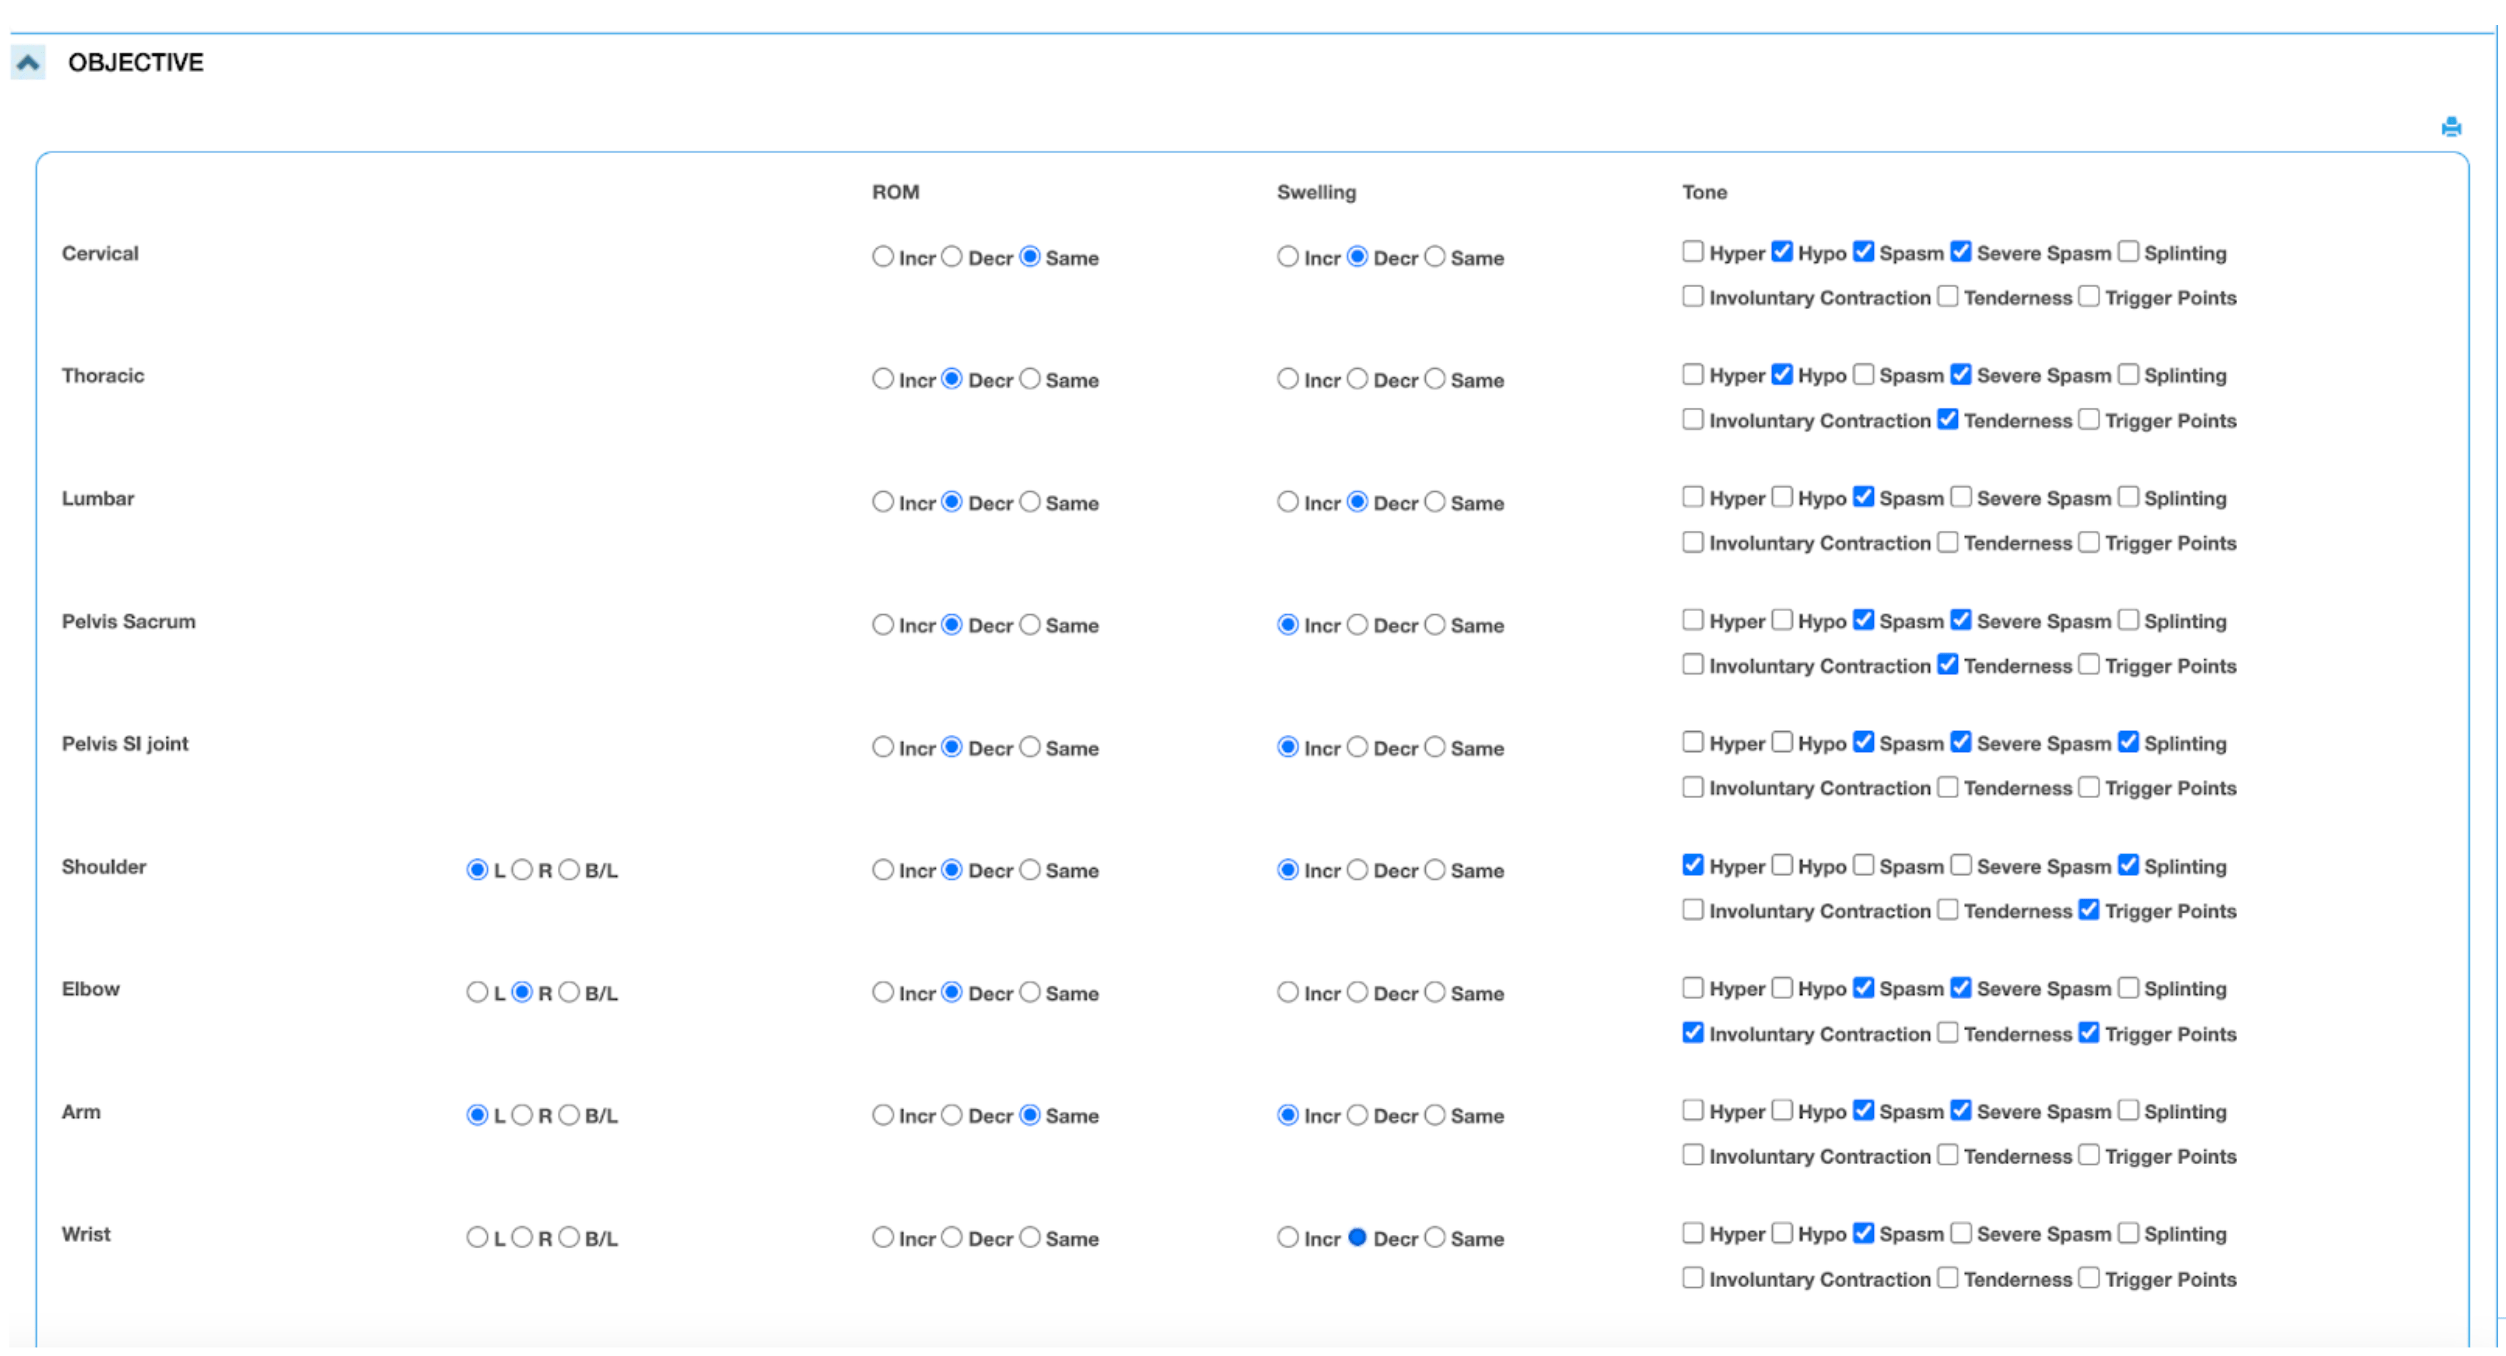Click the Swelling column header
The width and height of the screenshot is (2506, 1356).
[x=1316, y=192]
